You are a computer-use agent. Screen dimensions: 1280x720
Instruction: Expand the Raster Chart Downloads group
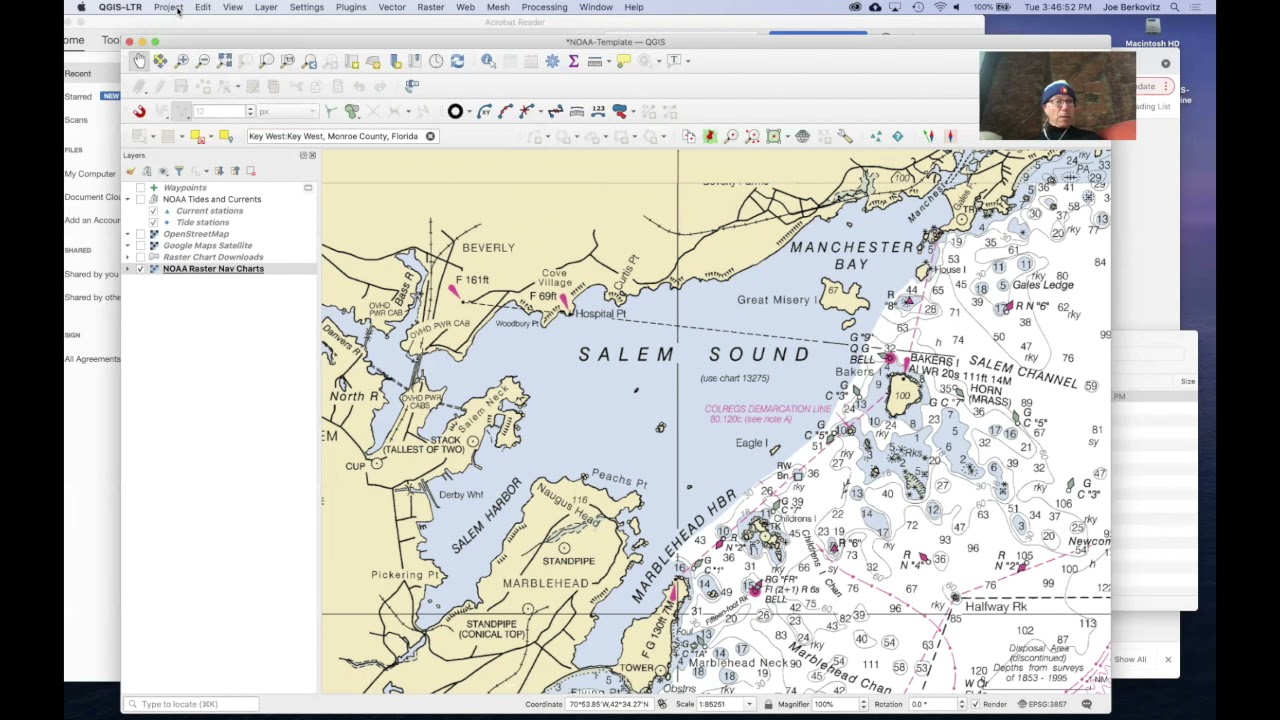127,257
